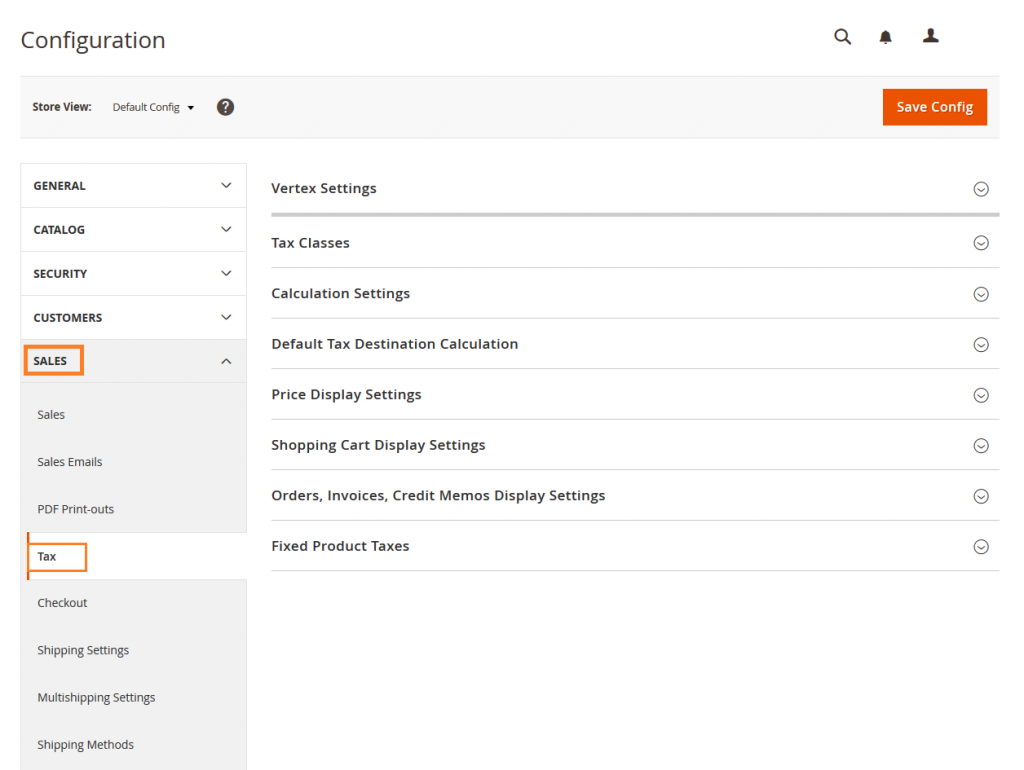The image size is (1024, 770).
Task: Click Orders, Invoices, Credit Memos Display Settings heading
Action: click(x=438, y=496)
